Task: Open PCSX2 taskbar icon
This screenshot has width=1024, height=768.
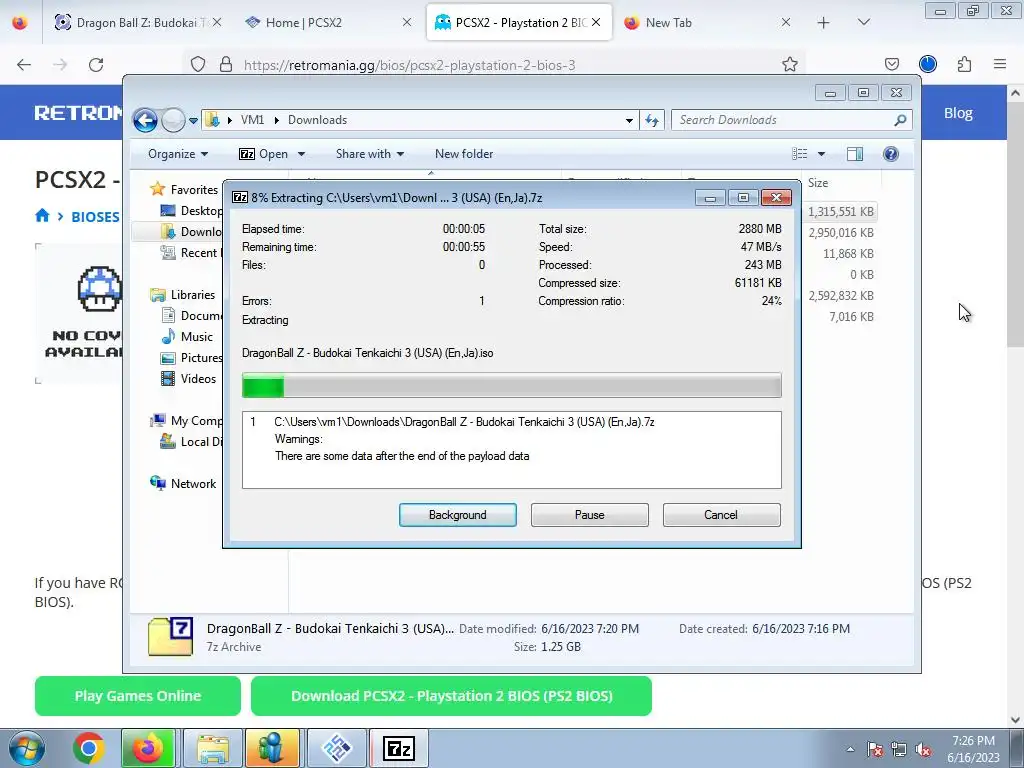Action: (337, 748)
